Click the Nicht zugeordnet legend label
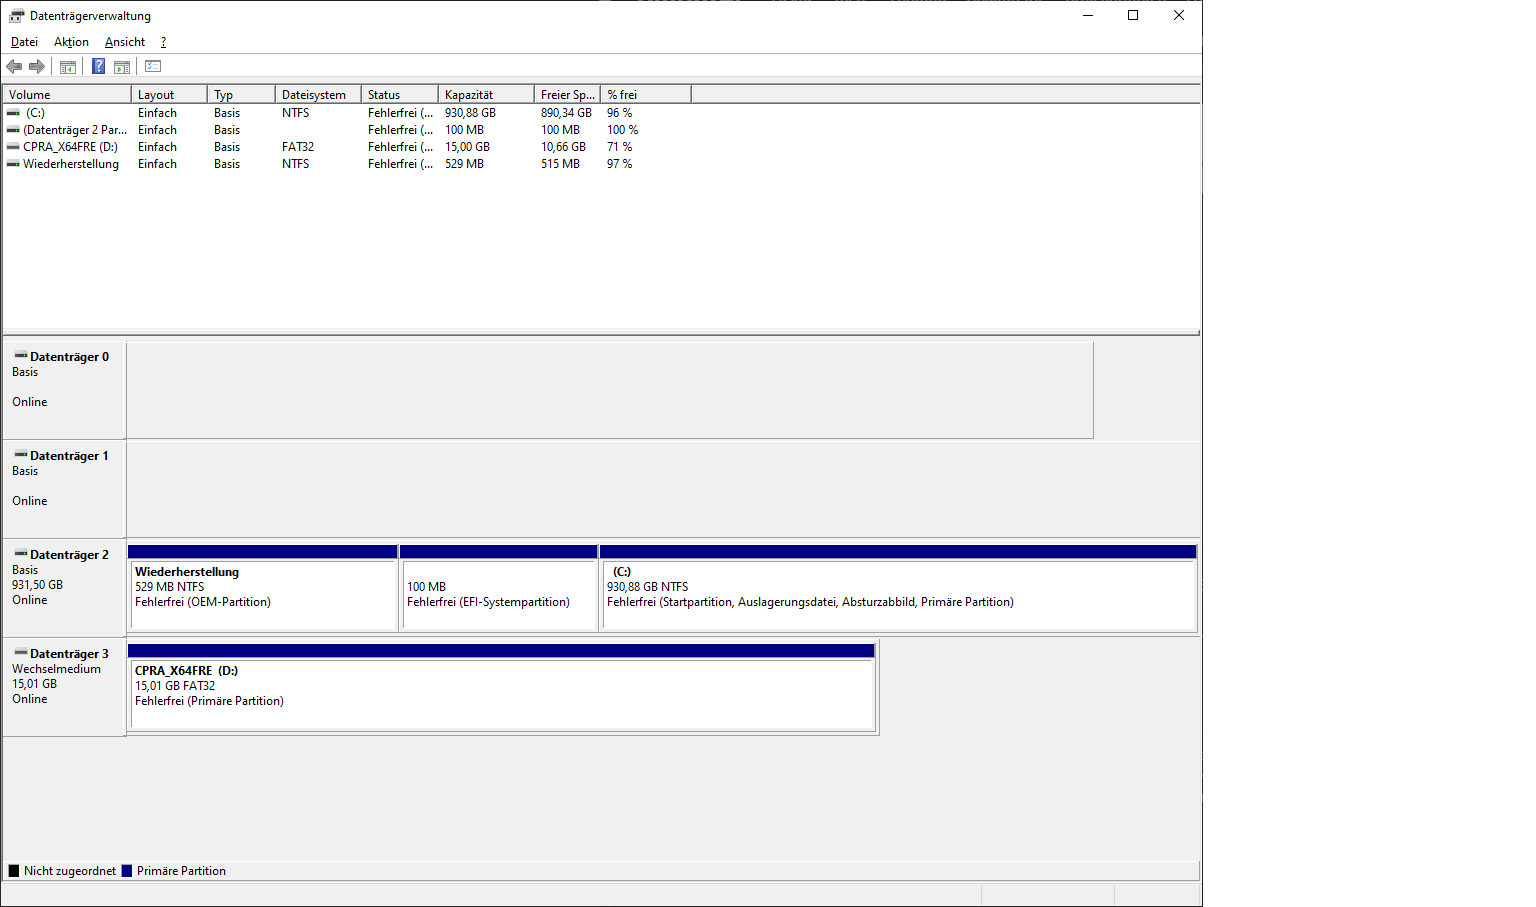This screenshot has height=907, width=1536. coord(70,871)
